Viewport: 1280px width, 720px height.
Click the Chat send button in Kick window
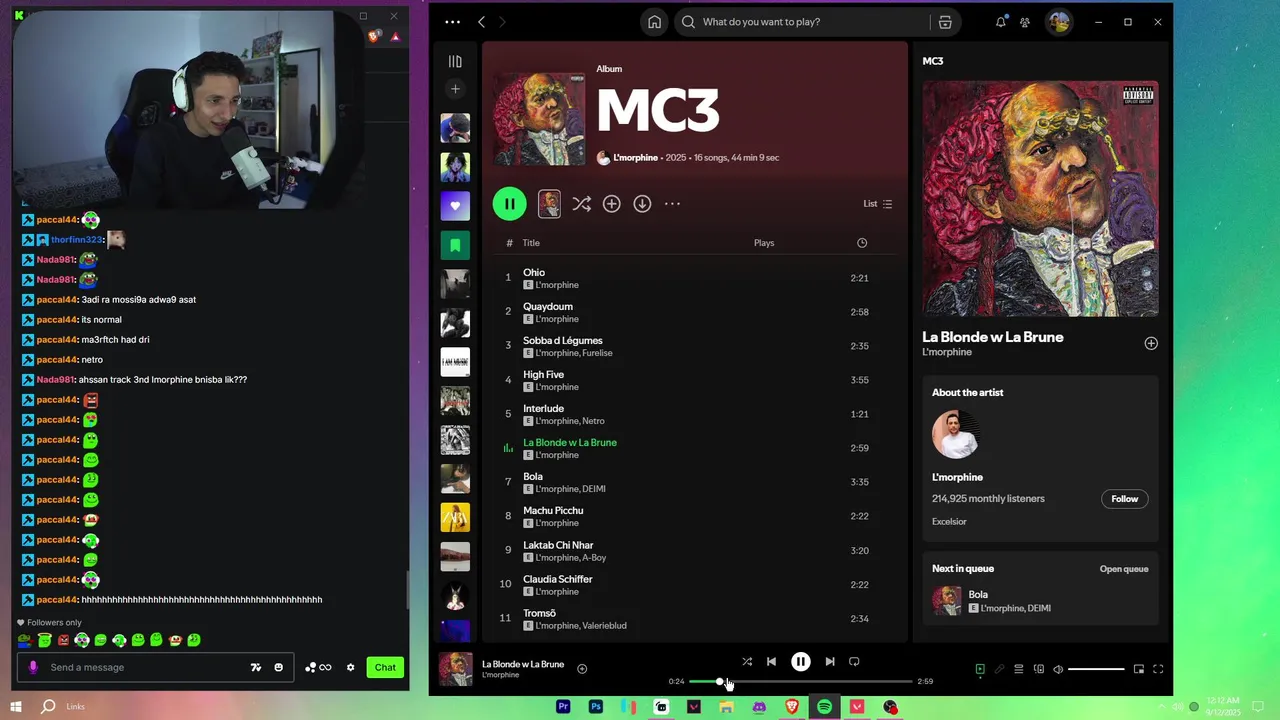point(385,667)
